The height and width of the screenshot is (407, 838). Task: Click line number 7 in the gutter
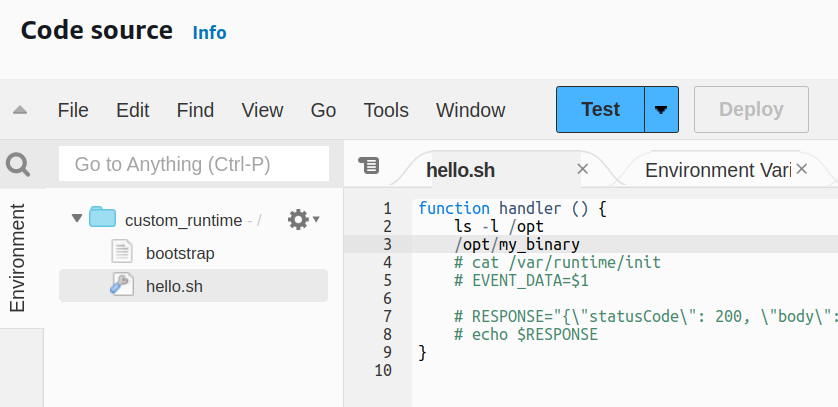(386, 317)
